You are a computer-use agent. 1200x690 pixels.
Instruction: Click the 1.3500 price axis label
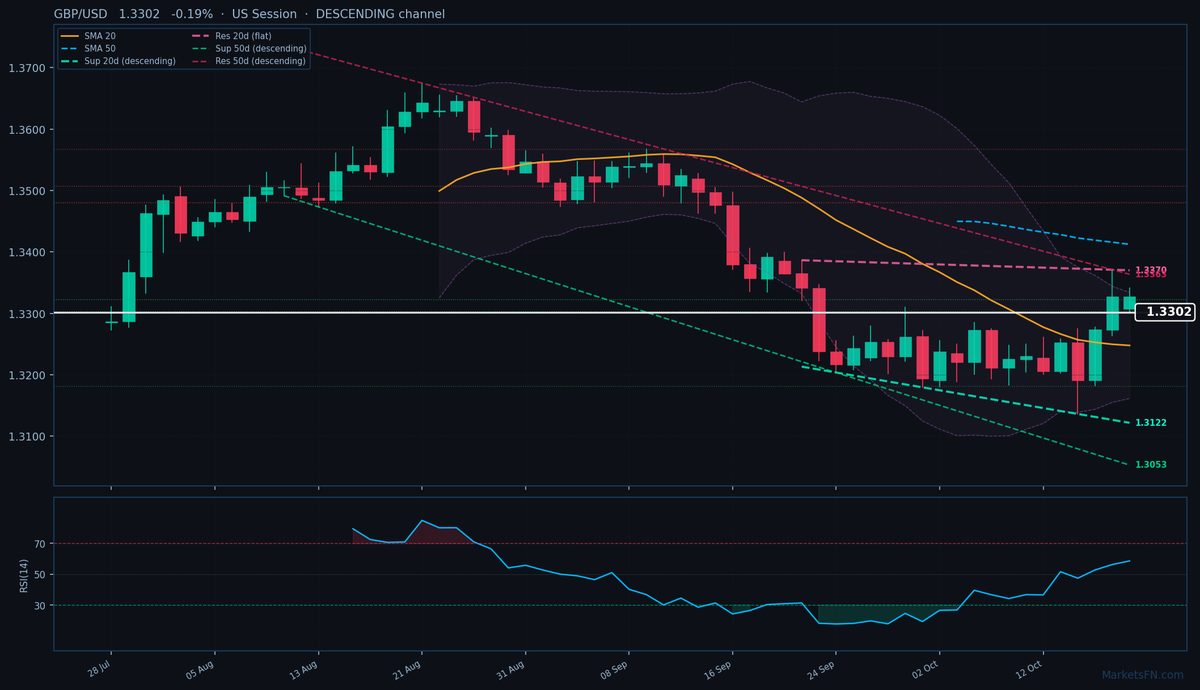(26, 191)
